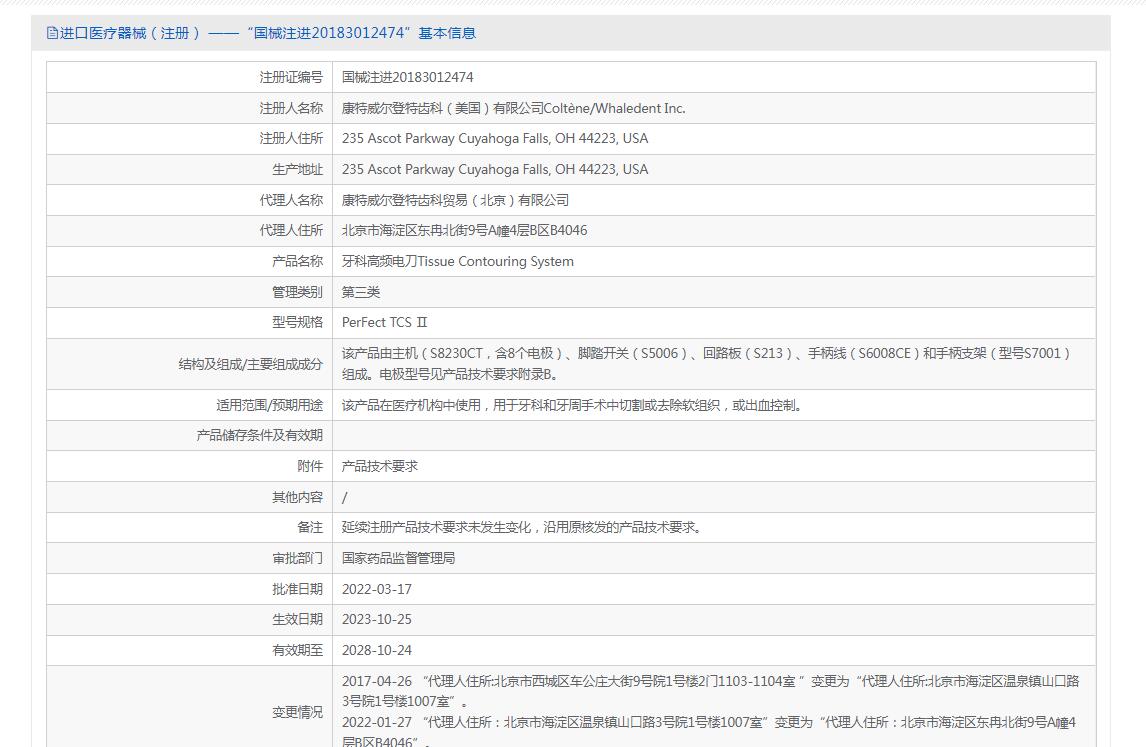Select agent address 北京市海淀区东冉北街9号 in 代理人住所 row

[464, 230]
